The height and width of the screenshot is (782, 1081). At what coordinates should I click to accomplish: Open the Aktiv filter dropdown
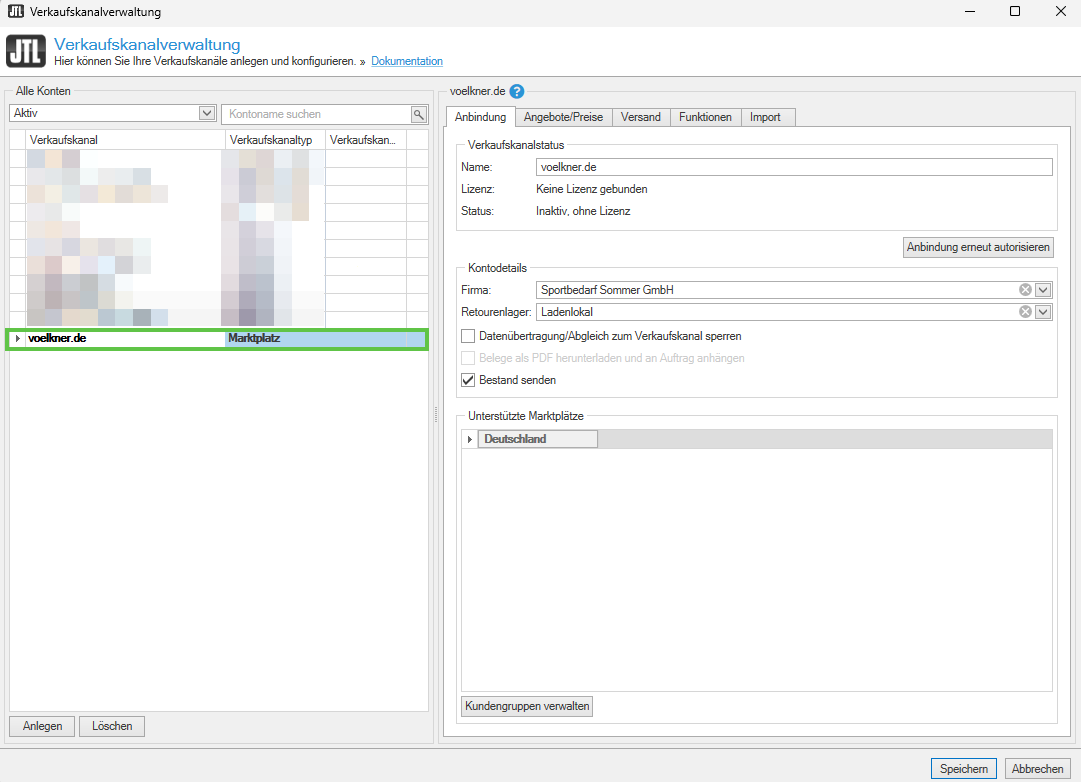[207, 114]
